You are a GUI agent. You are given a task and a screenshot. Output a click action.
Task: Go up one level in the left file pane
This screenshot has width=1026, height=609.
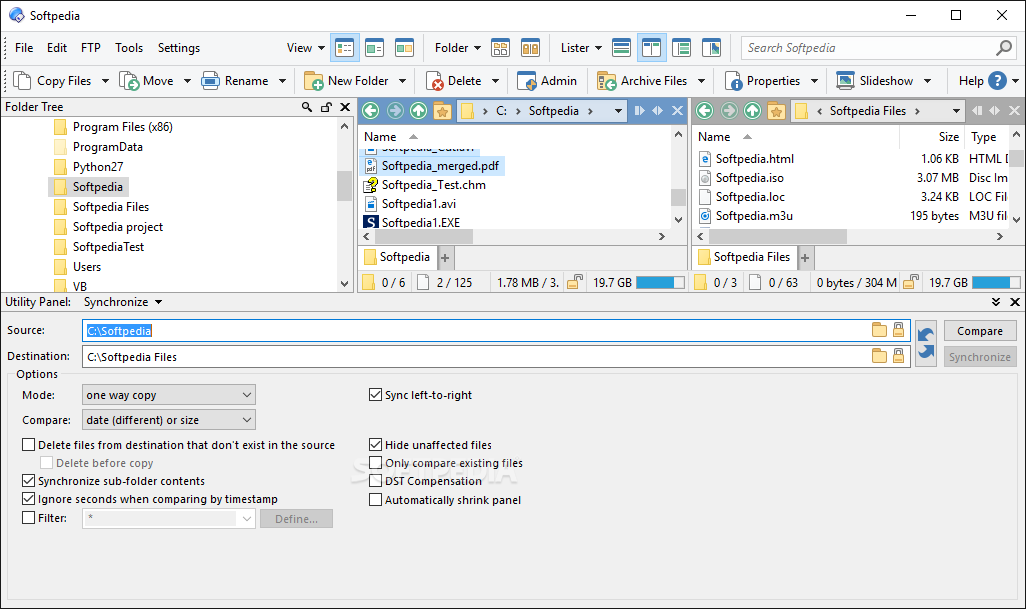tap(418, 111)
